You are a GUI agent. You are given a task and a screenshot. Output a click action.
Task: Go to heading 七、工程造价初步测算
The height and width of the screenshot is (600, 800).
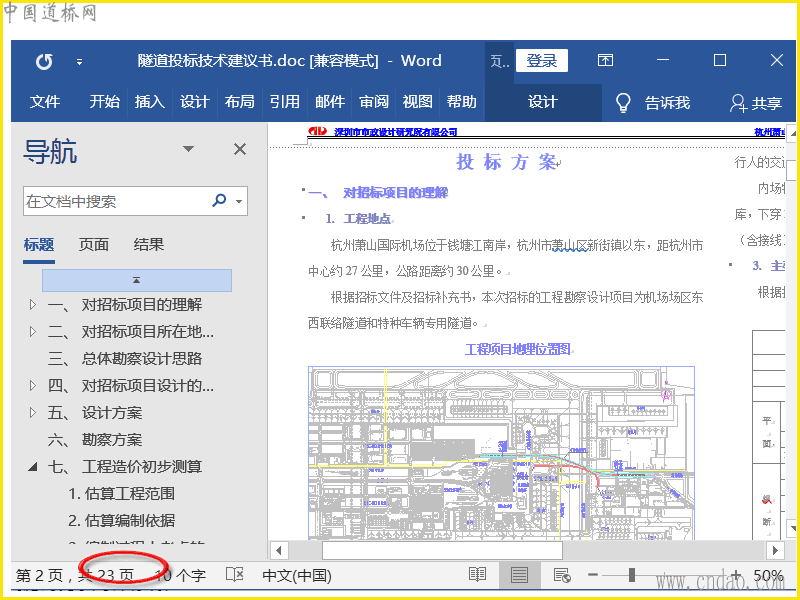pyautogui.click(x=125, y=466)
